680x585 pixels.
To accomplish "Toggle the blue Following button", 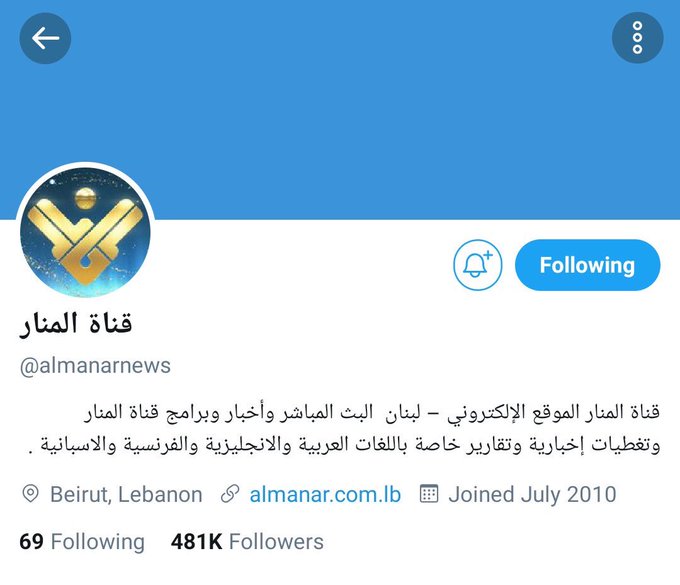I will pyautogui.click(x=587, y=265).
